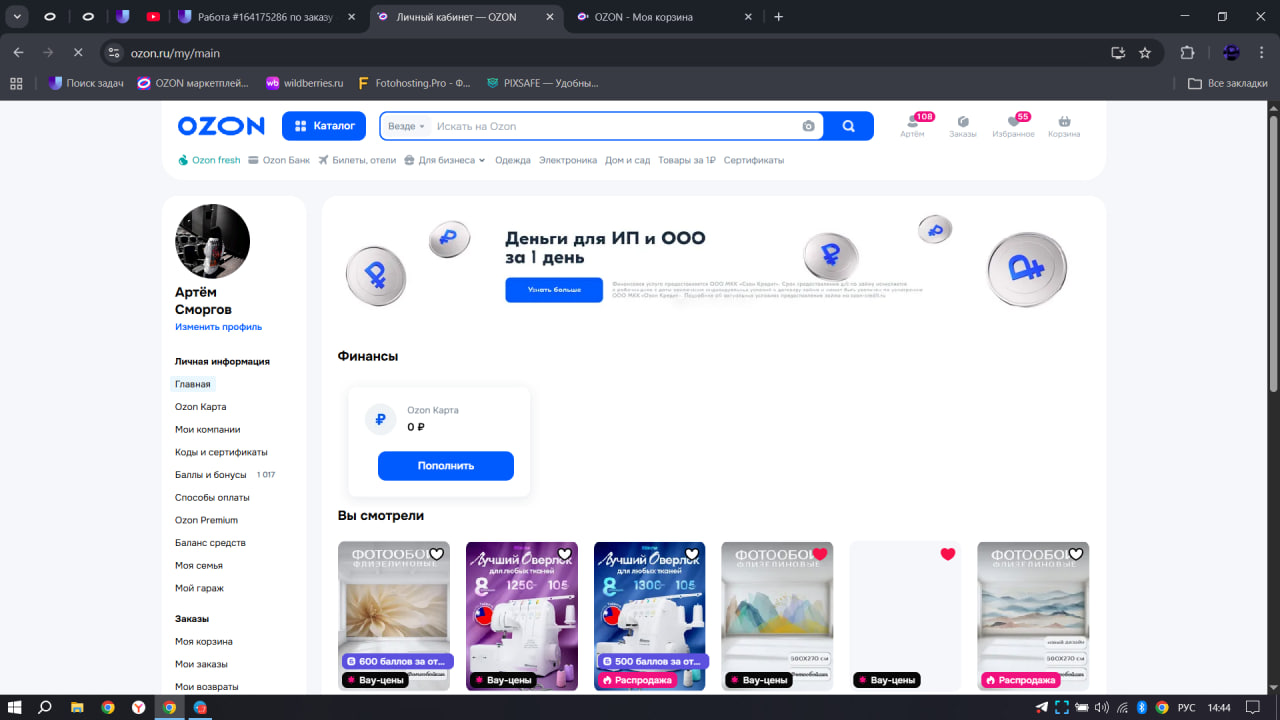Expand the Для бизнеса dropdown
Image resolution: width=1280 pixels, height=720 pixels.
point(445,160)
